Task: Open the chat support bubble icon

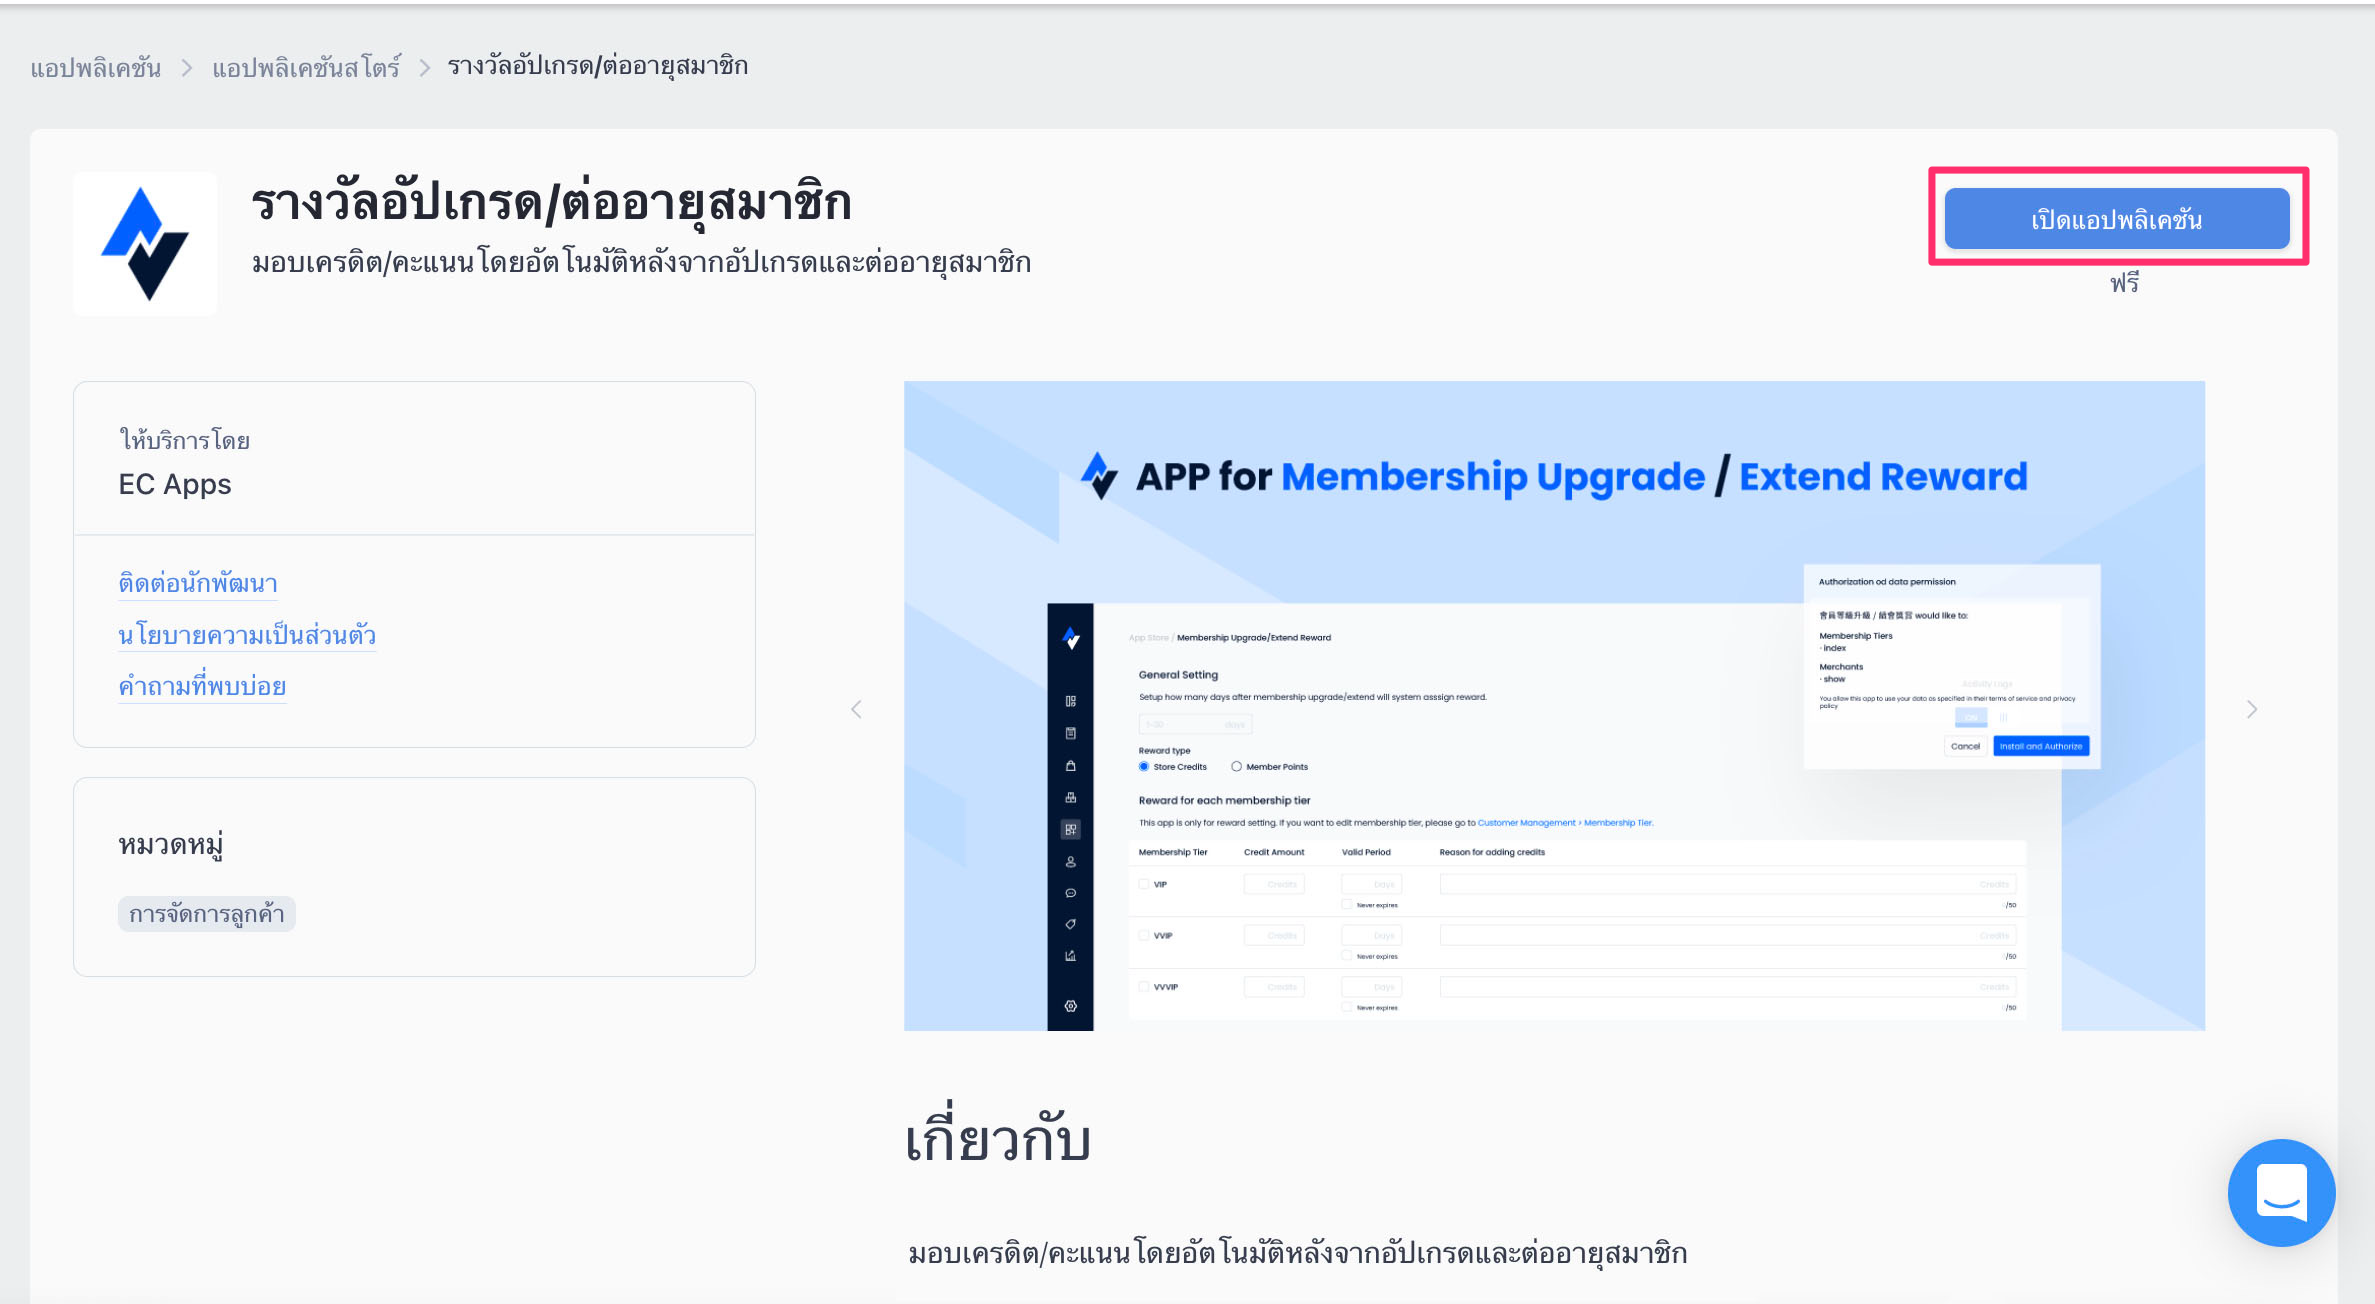Action: click(x=2281, y=1192)
